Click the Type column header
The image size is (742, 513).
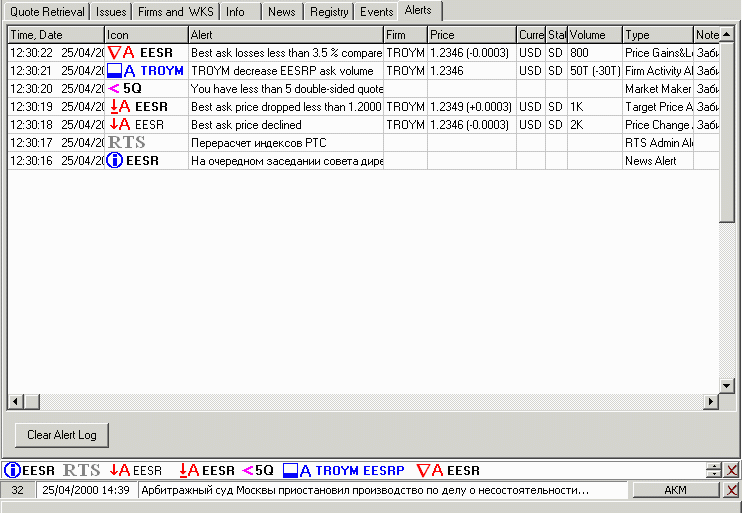coord(658,35)
